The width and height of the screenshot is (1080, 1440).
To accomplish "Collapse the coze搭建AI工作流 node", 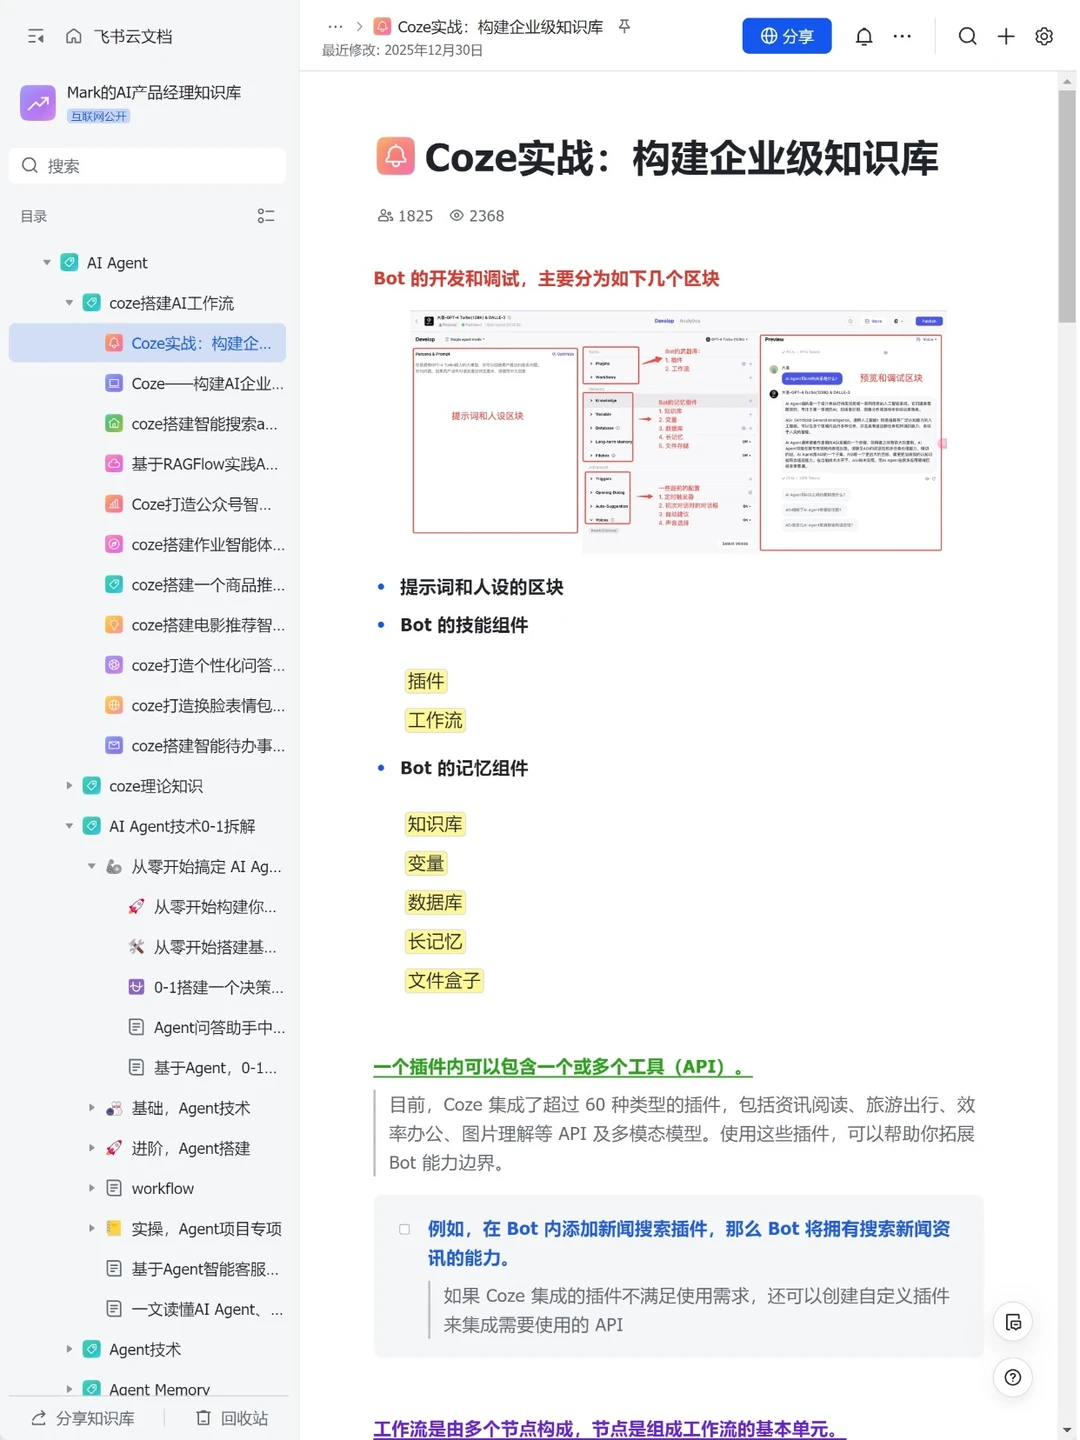I will coord(69,302).
